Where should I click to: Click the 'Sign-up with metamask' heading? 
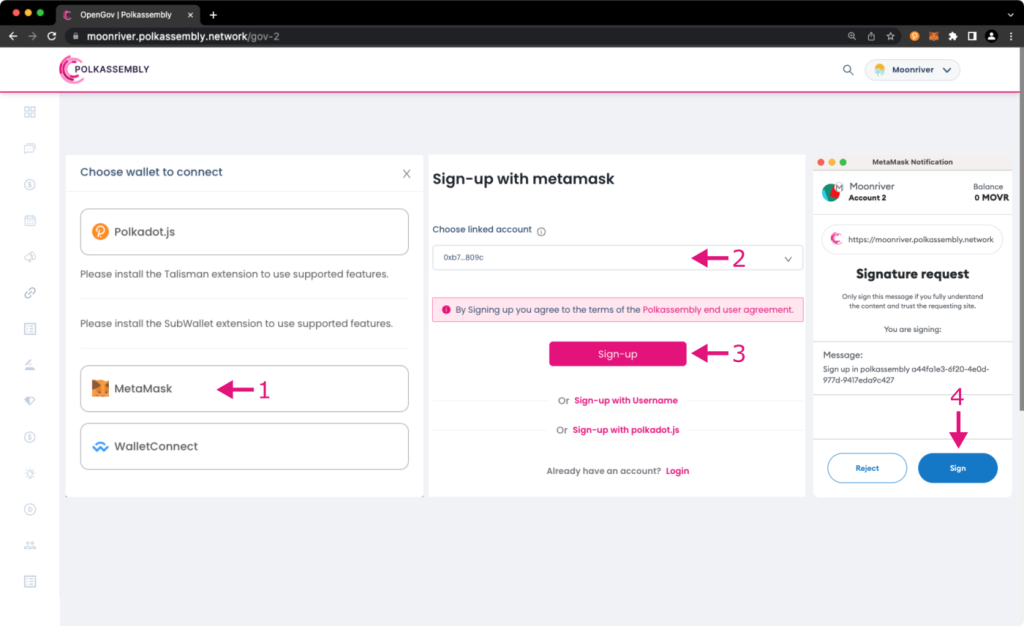pyautogui.click(x=523, y=179)
